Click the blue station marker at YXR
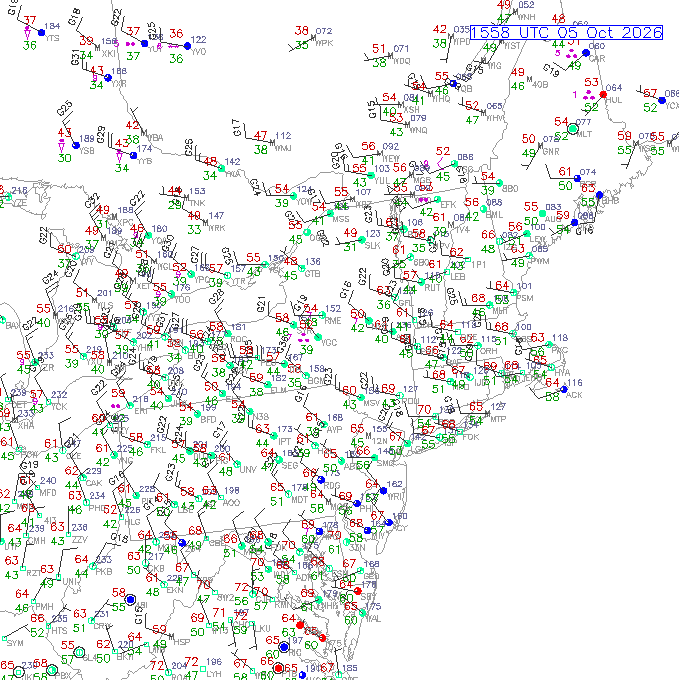 point(108,78)
